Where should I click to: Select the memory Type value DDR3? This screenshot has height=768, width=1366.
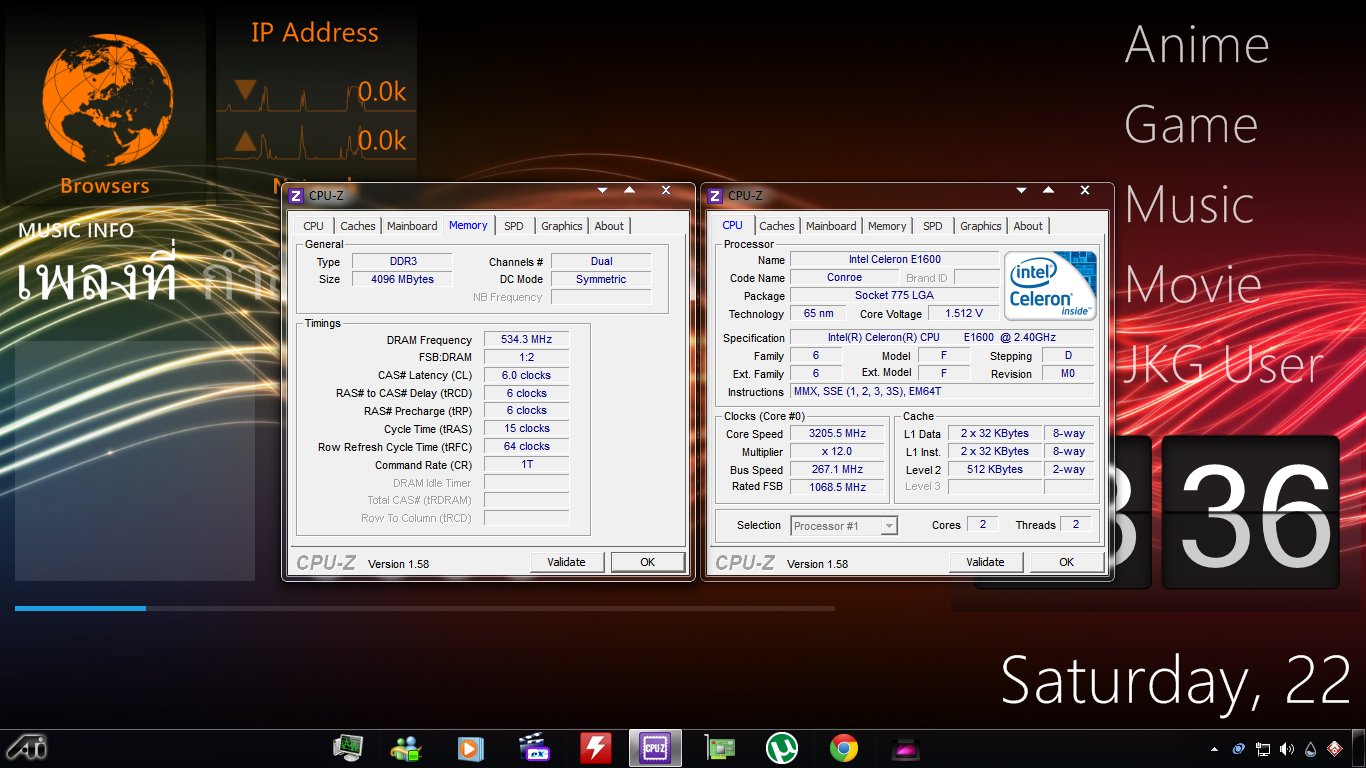pos(403,262)
